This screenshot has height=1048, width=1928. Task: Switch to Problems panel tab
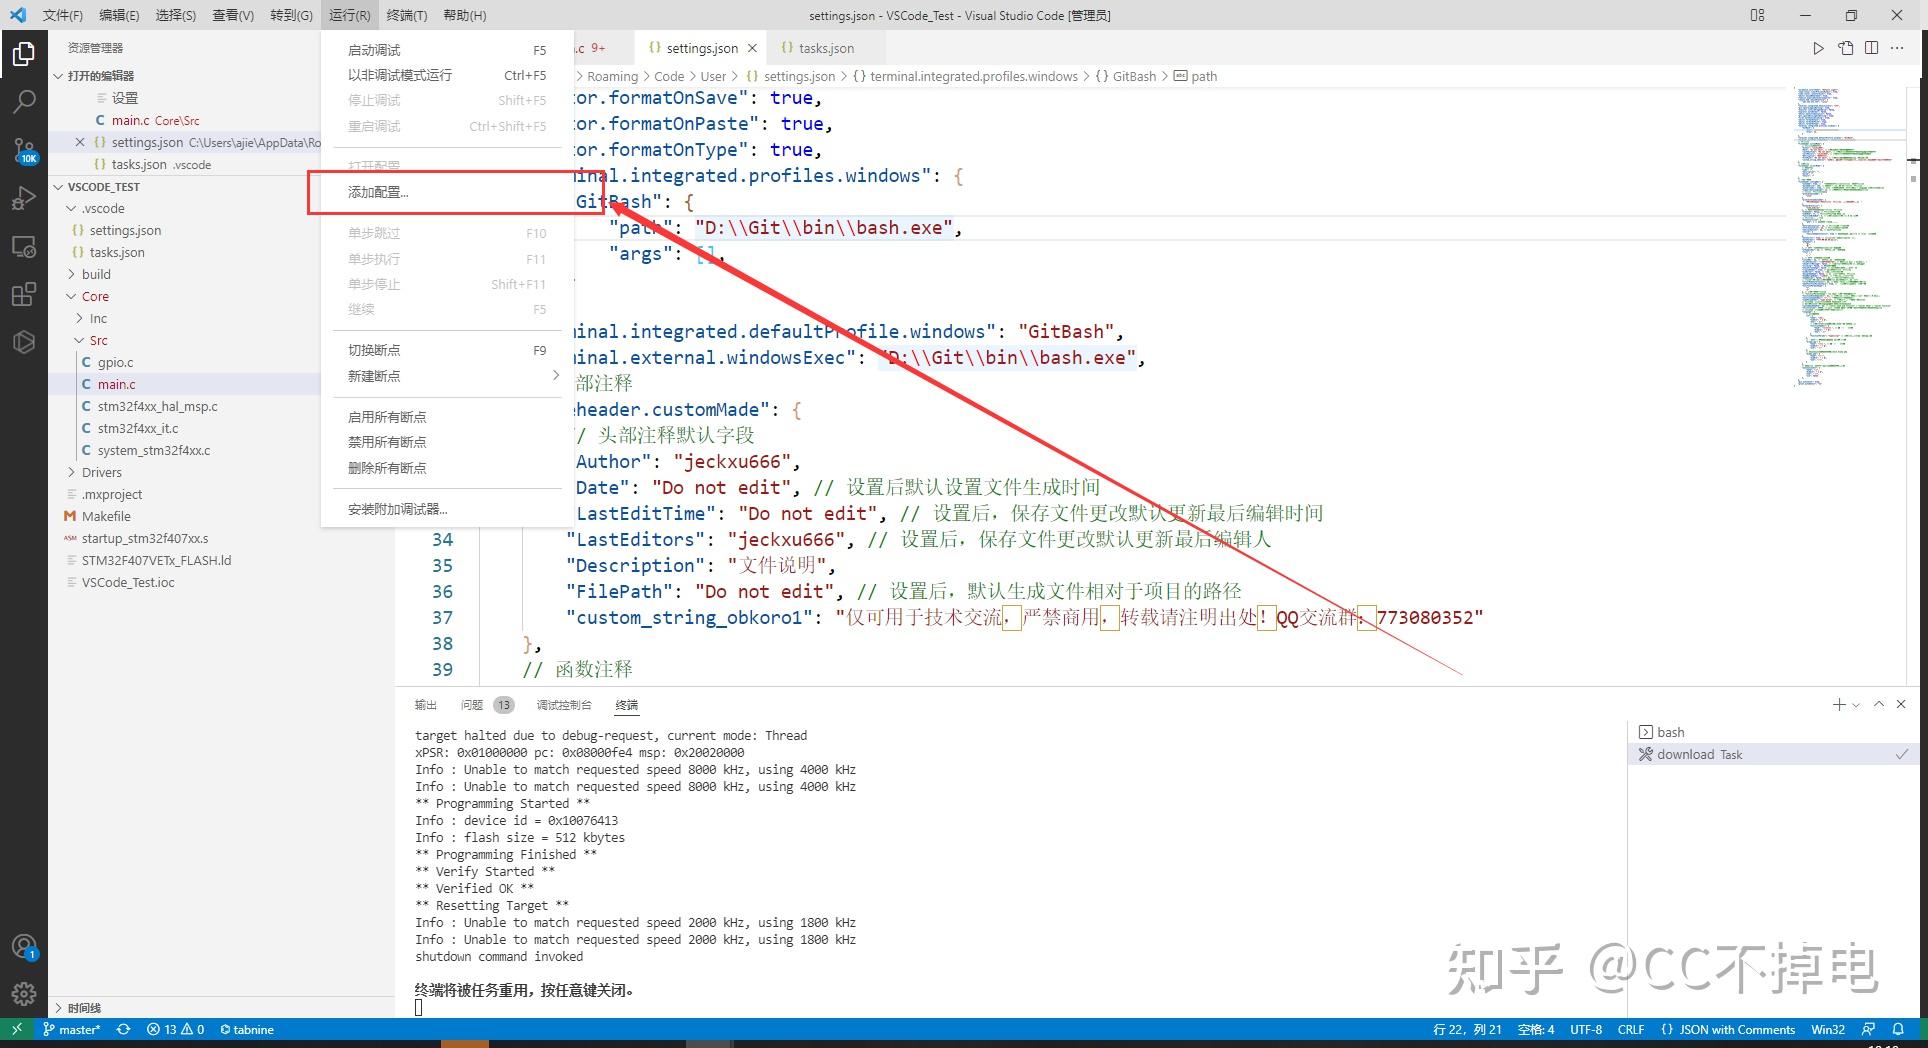(x=485, y=705)
